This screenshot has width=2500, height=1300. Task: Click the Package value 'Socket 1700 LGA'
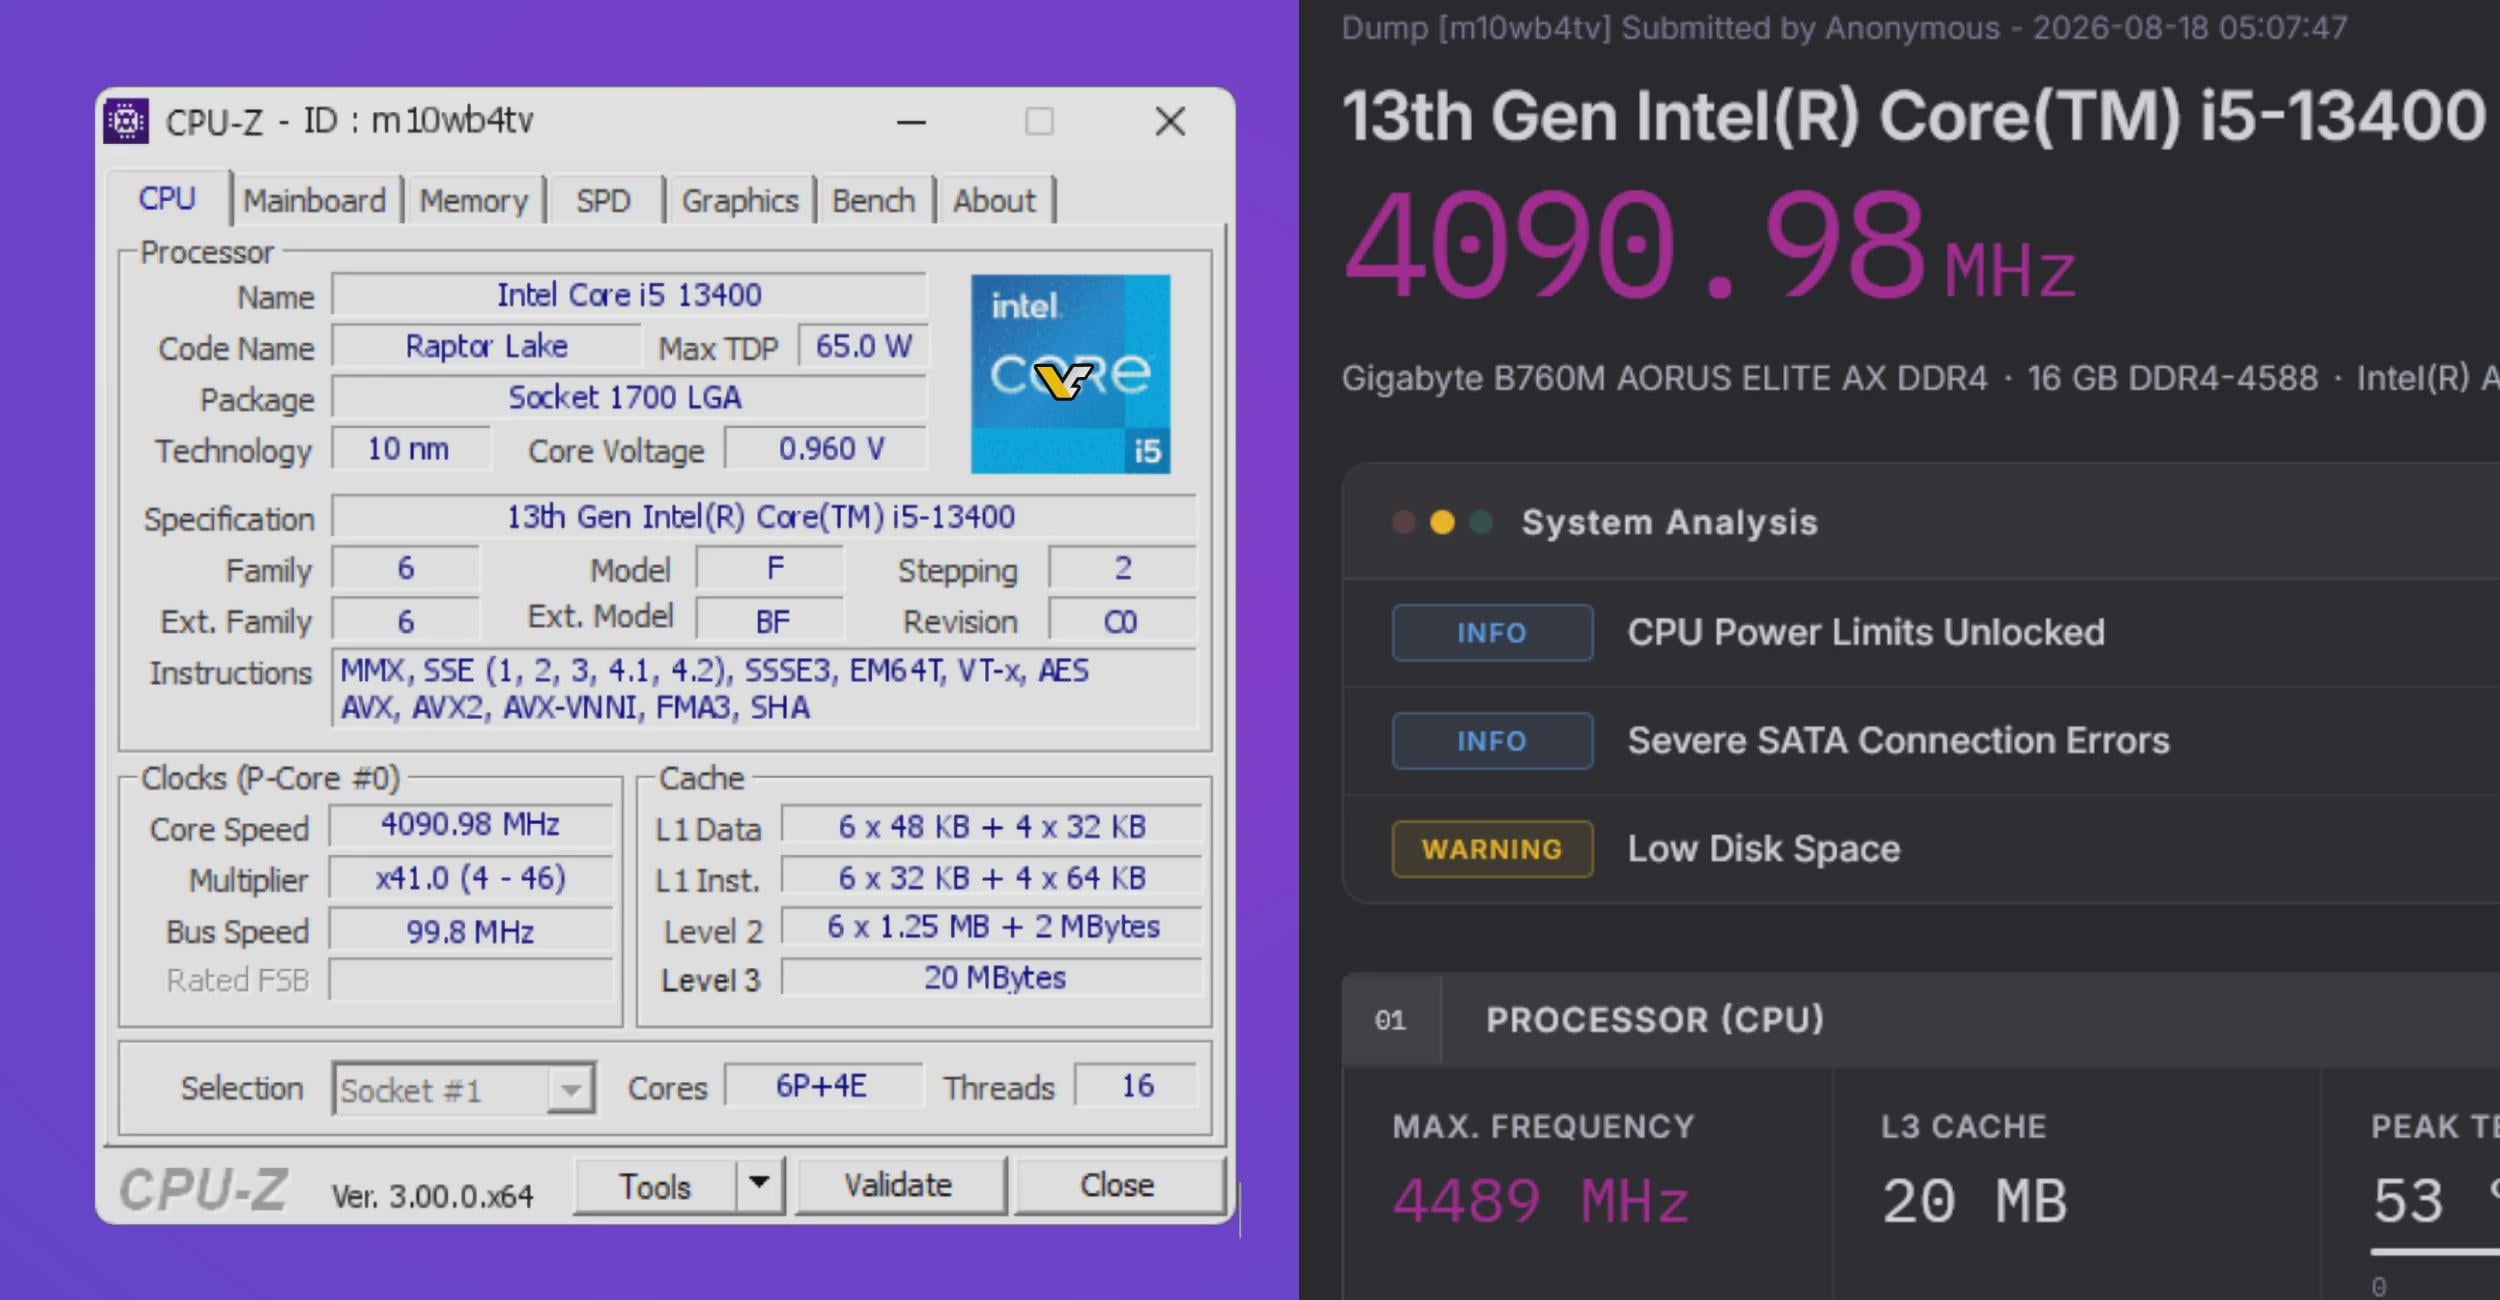[629, 397]
